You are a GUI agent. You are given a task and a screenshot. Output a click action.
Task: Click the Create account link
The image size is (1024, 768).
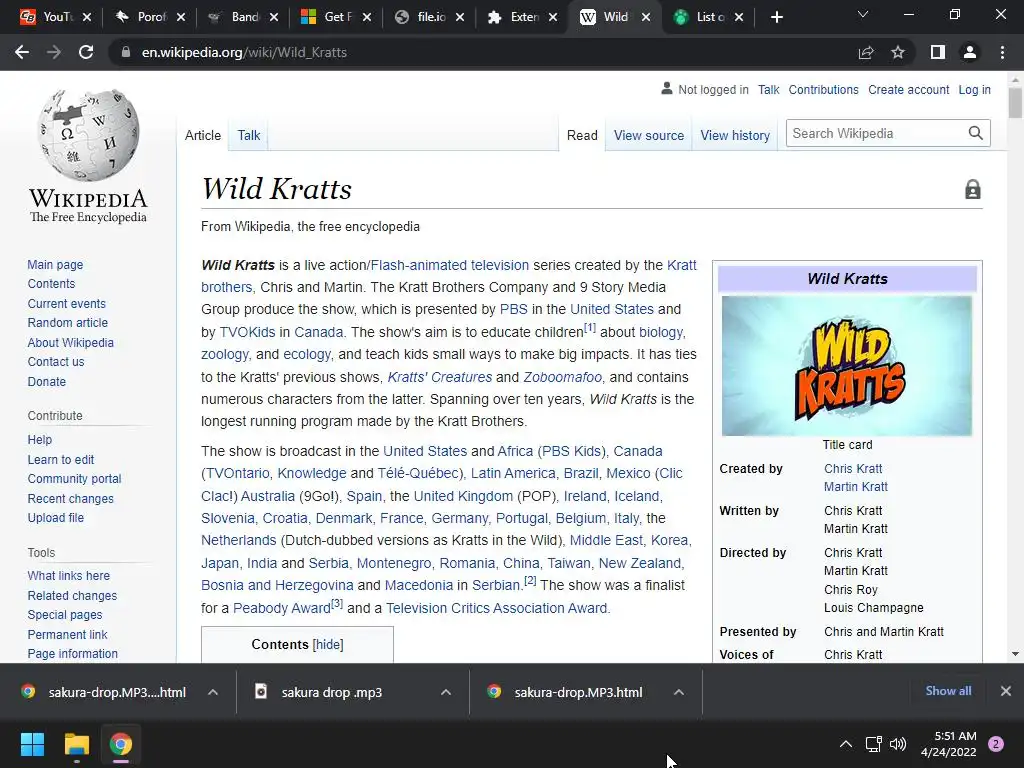tap(908, 89)
